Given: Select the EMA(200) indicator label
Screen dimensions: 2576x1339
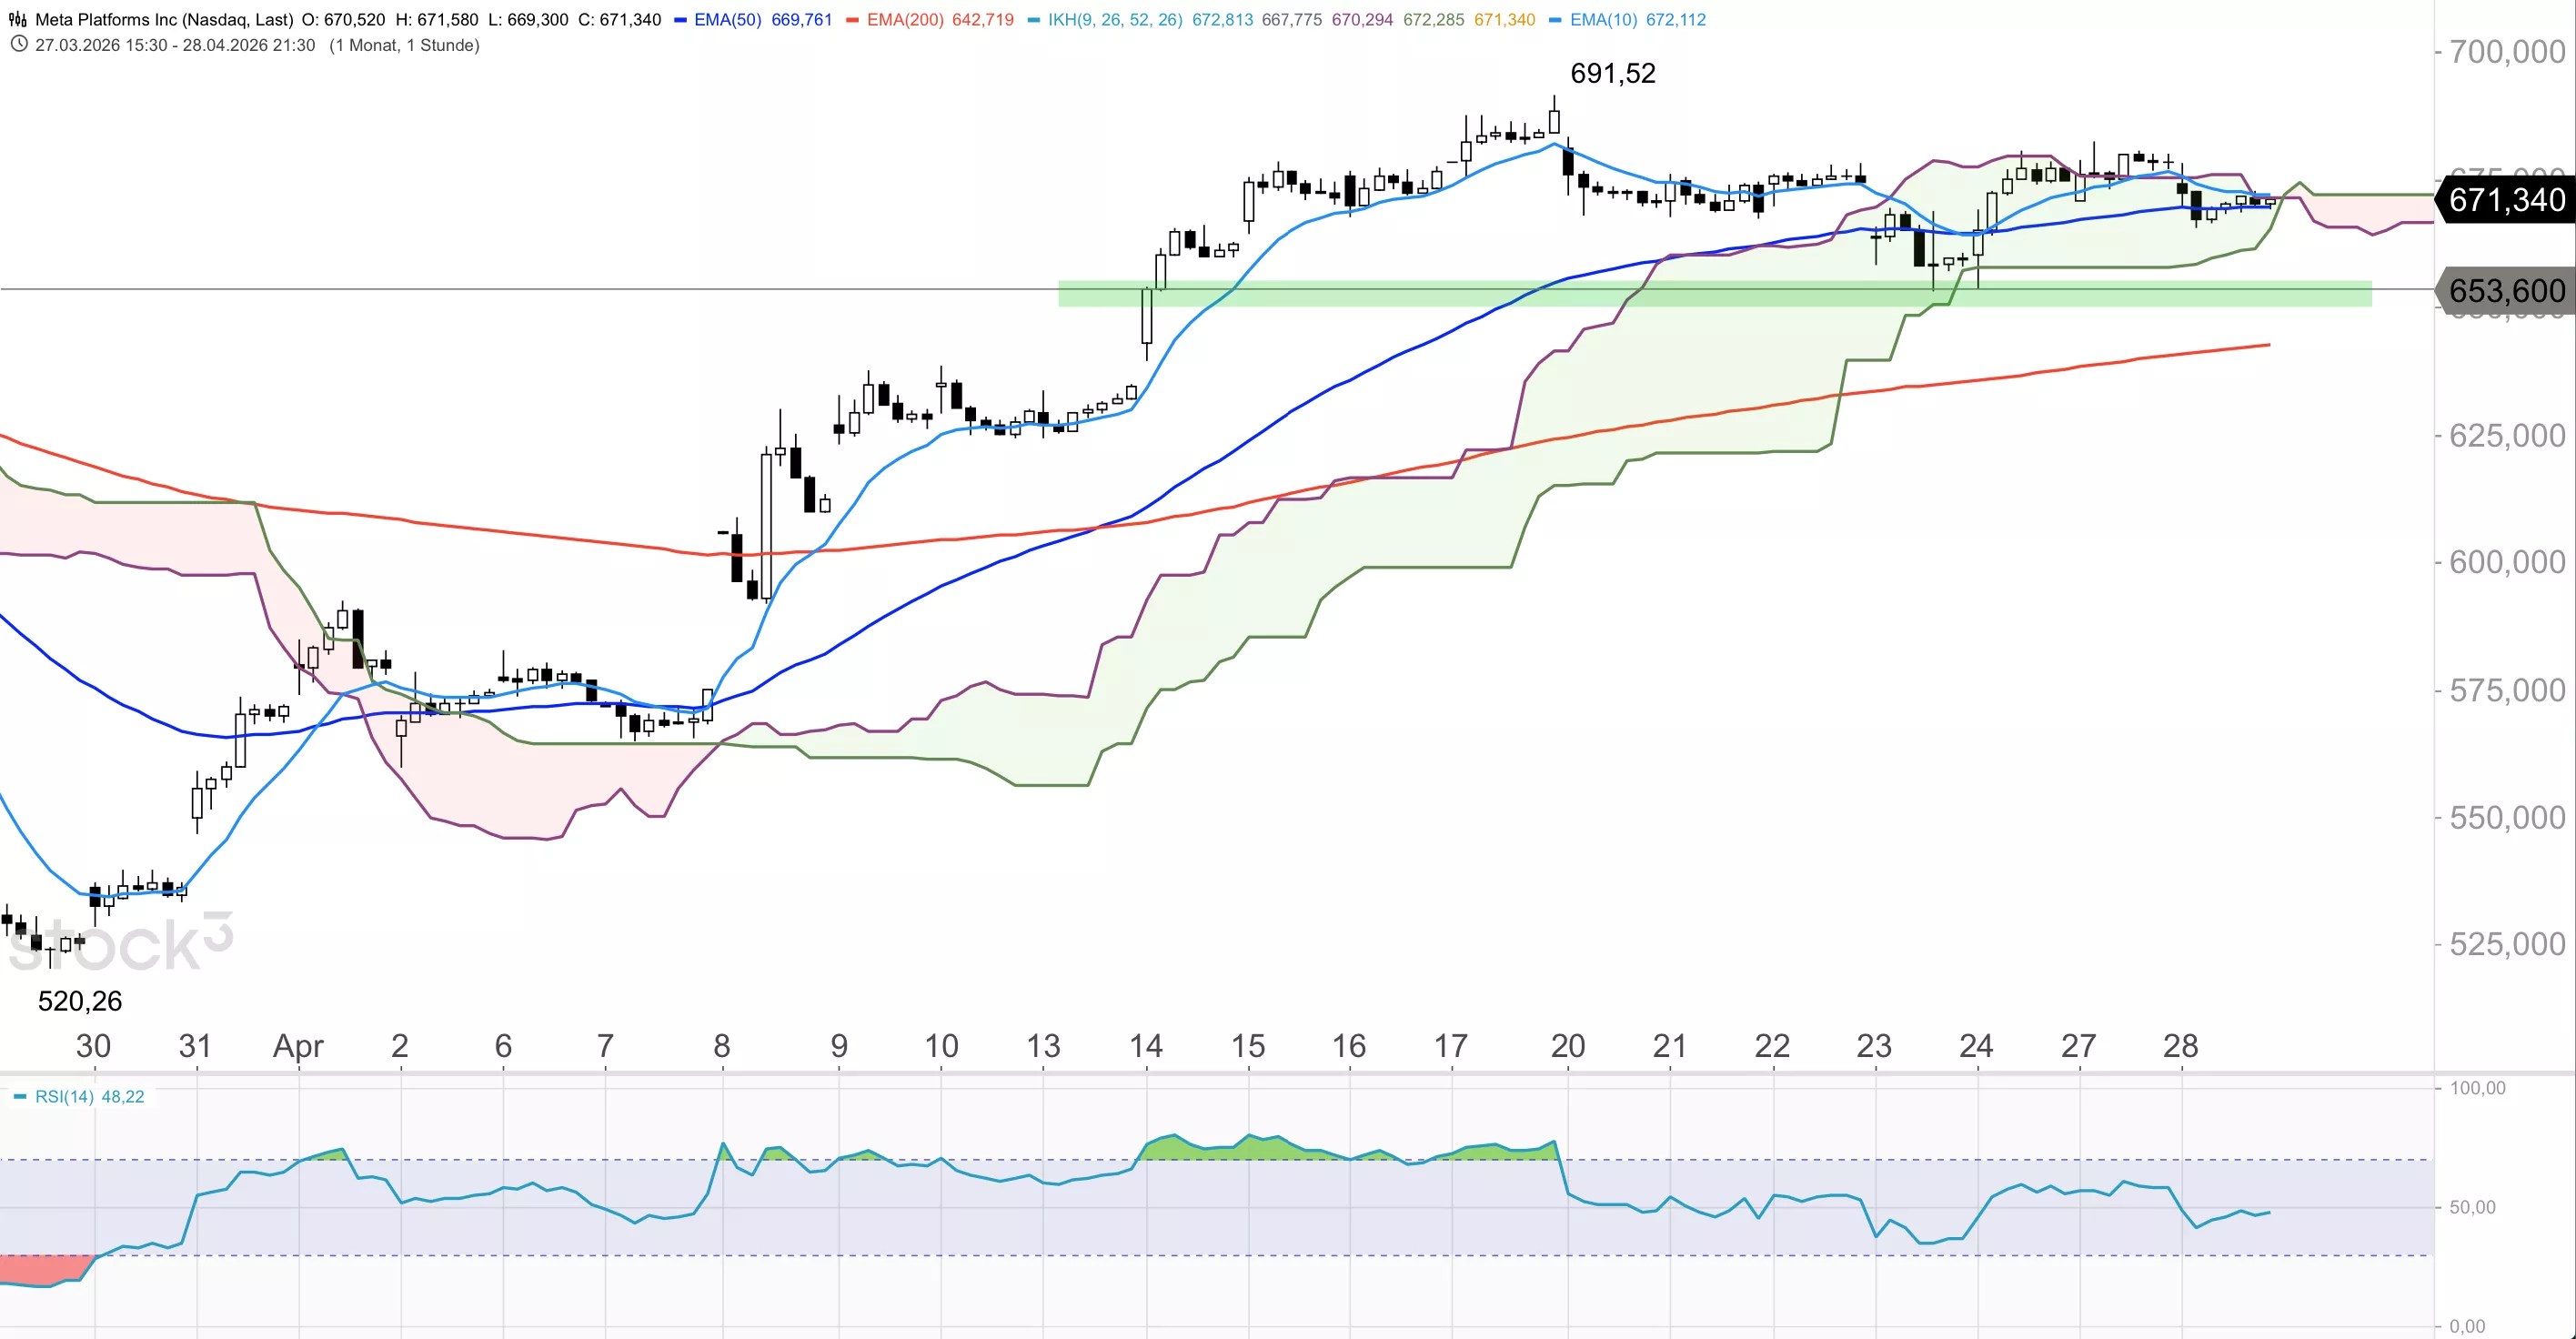Looking at the screenshot, I should pyautogui.click(x=904, y=20).
